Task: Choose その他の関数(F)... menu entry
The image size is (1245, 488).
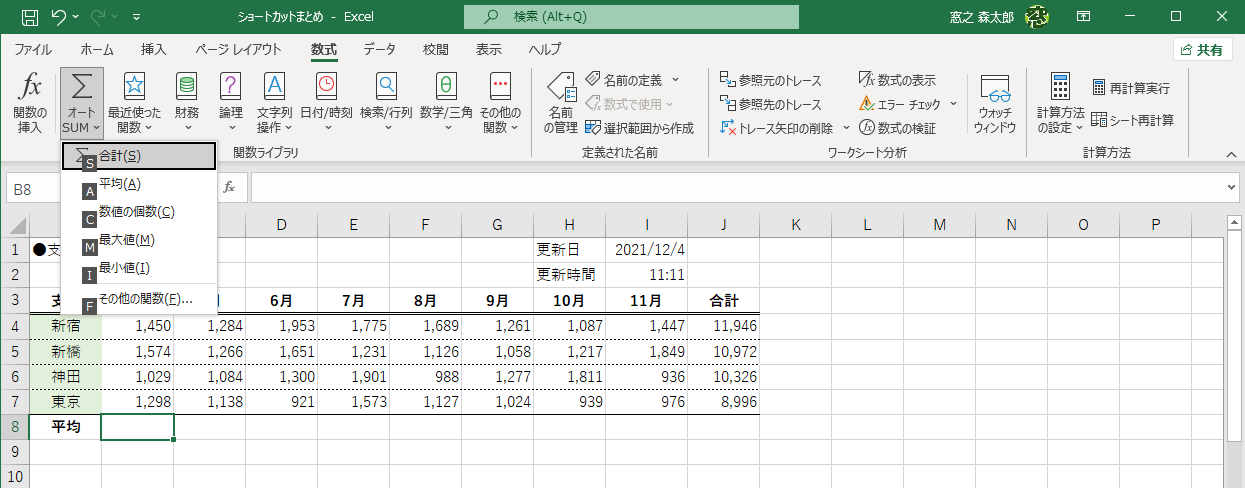Action: [x=139, y=299]
